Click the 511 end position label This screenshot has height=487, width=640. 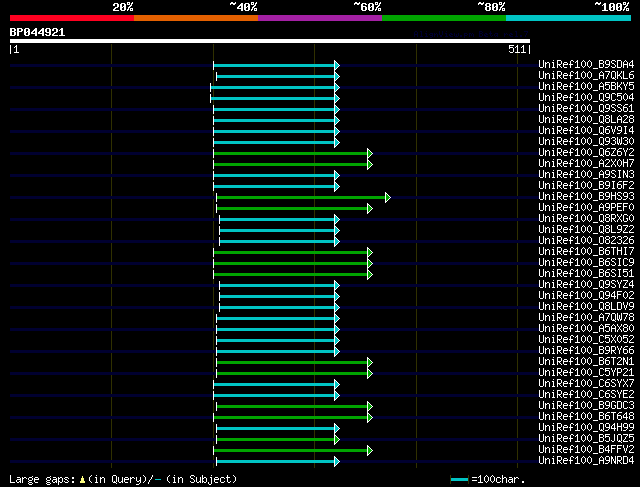click(x=519, y=49)
